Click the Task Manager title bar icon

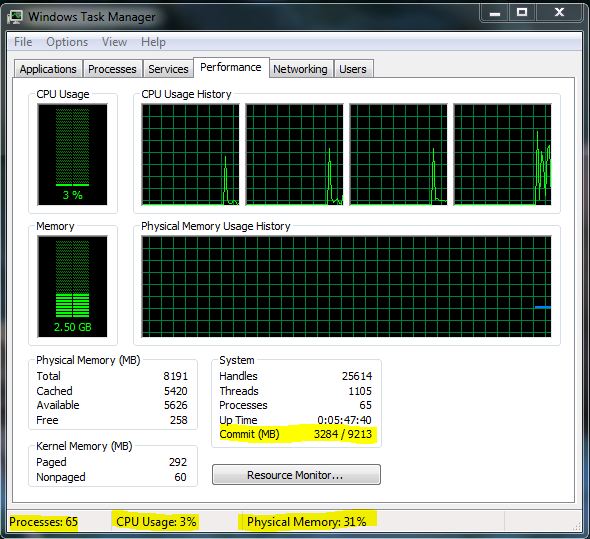(15, 17)
